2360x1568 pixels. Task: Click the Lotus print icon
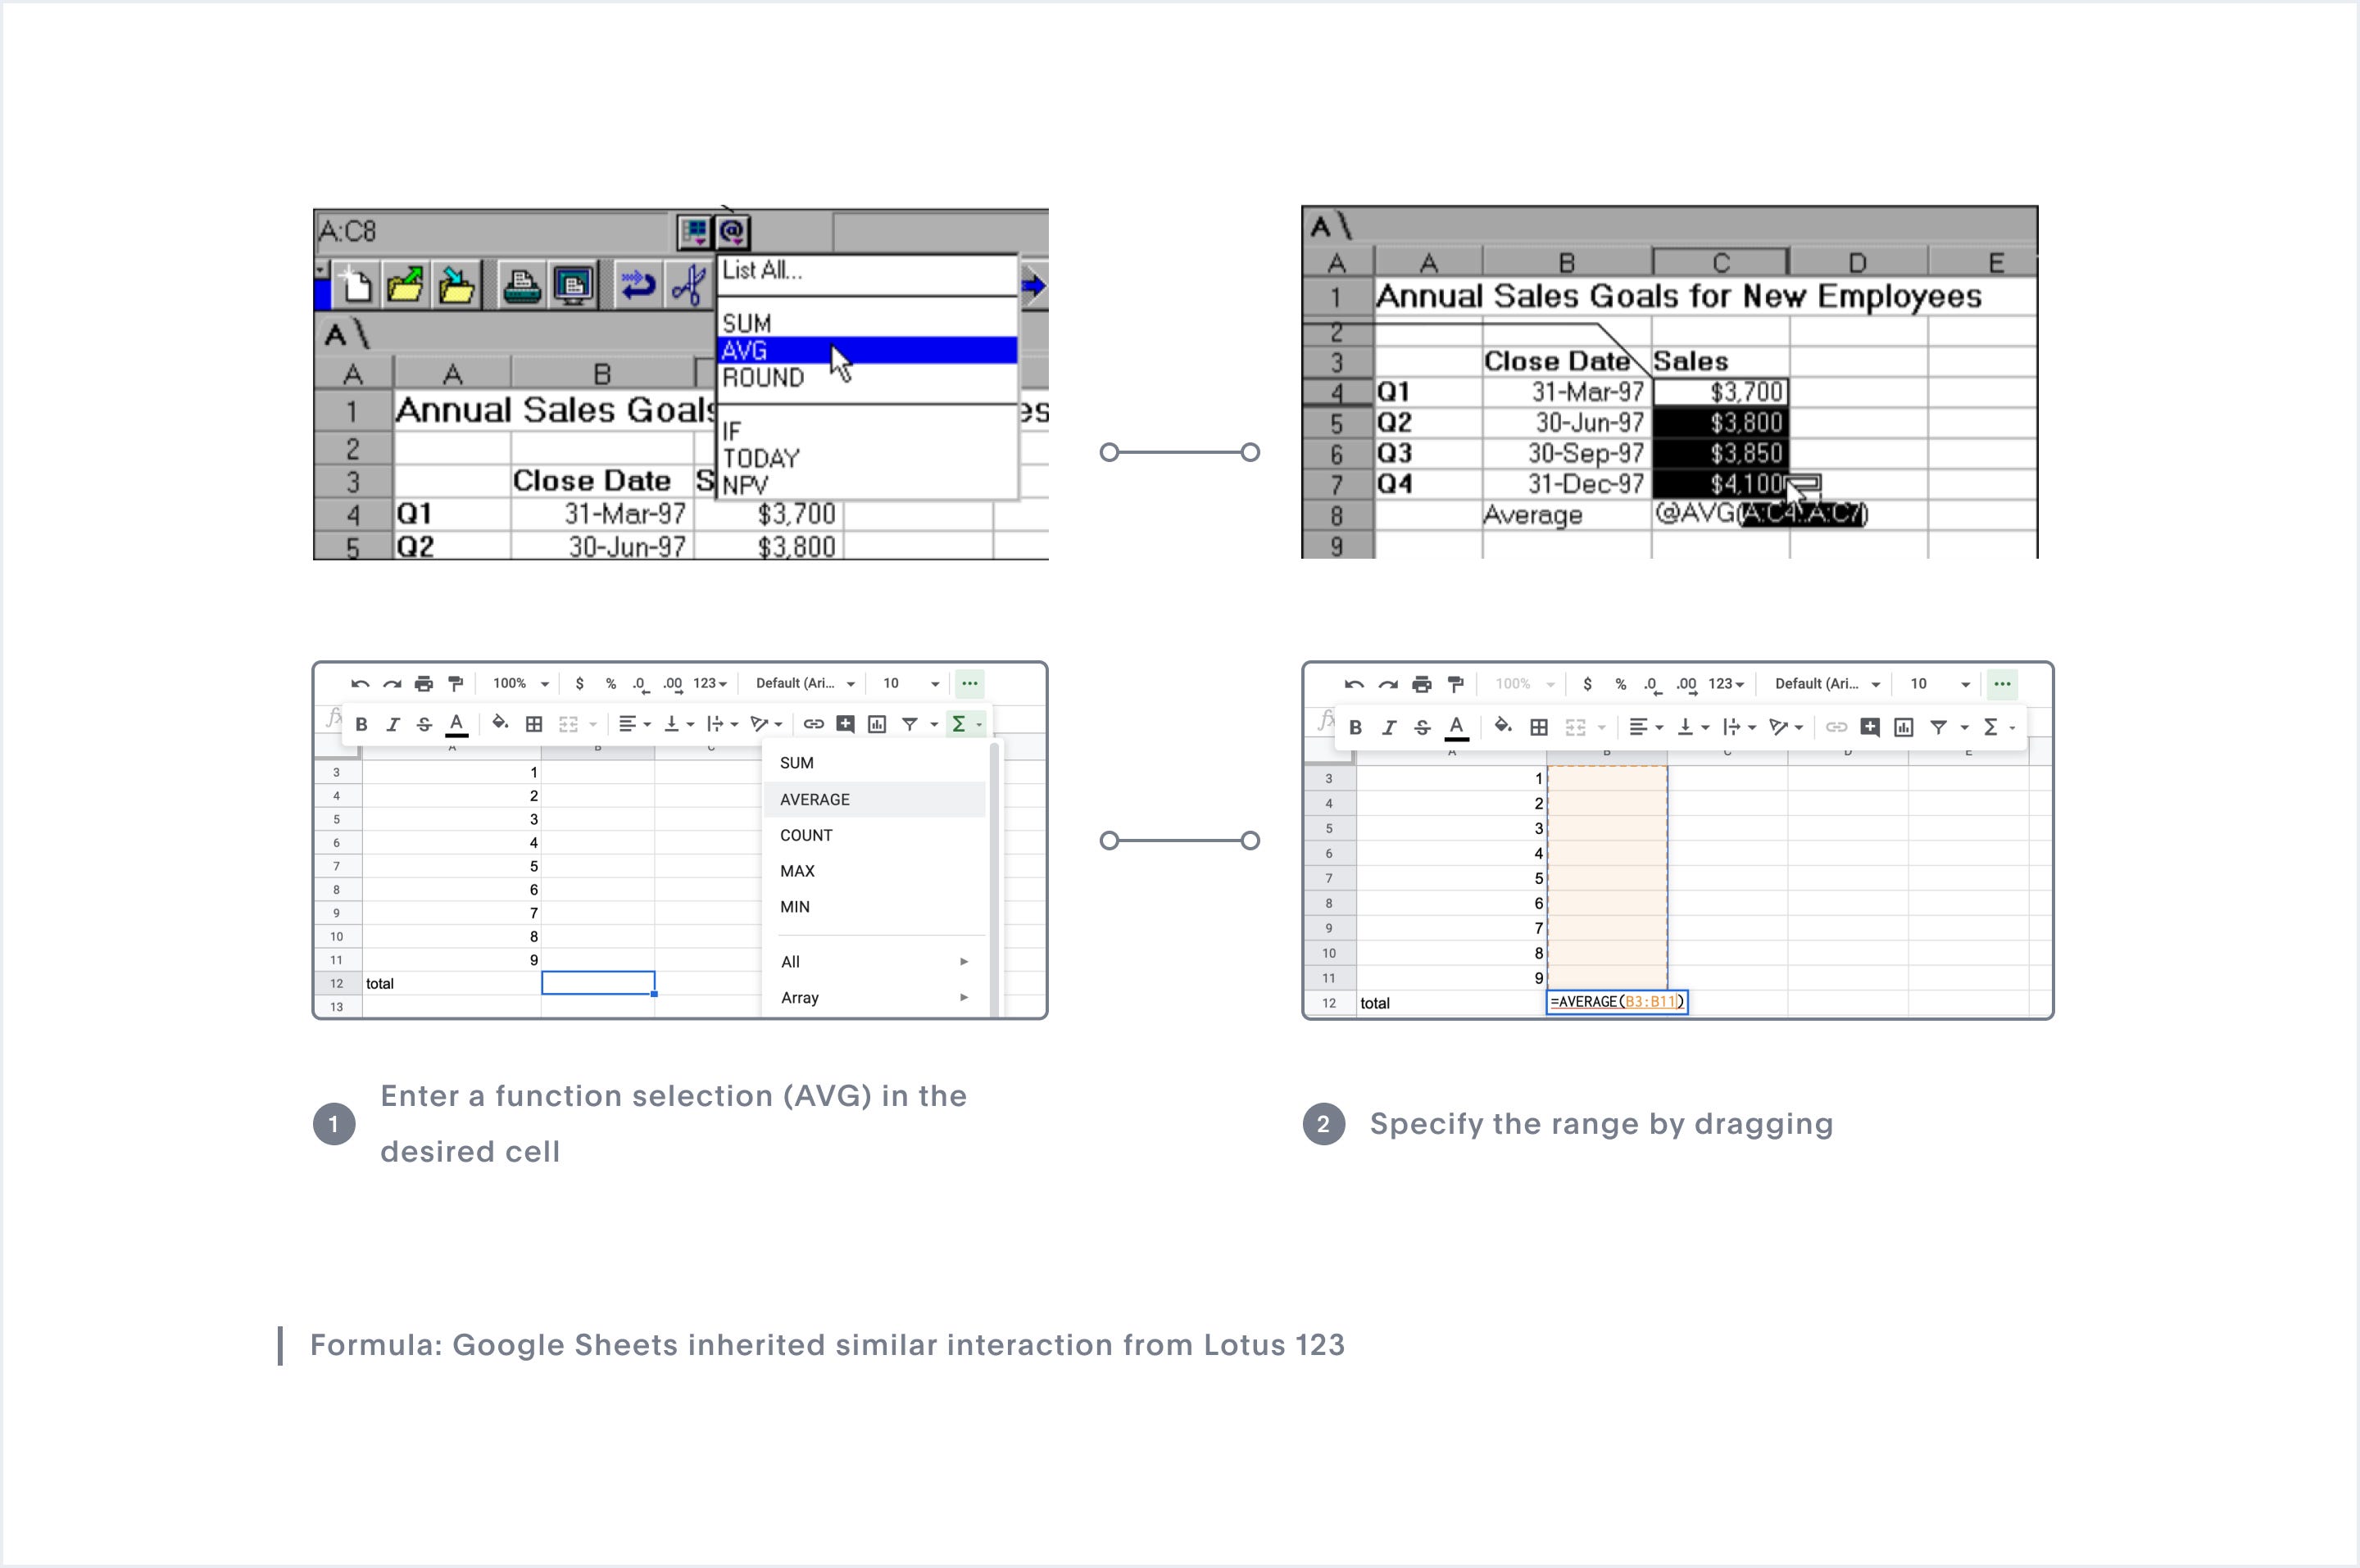coord(521,286)
